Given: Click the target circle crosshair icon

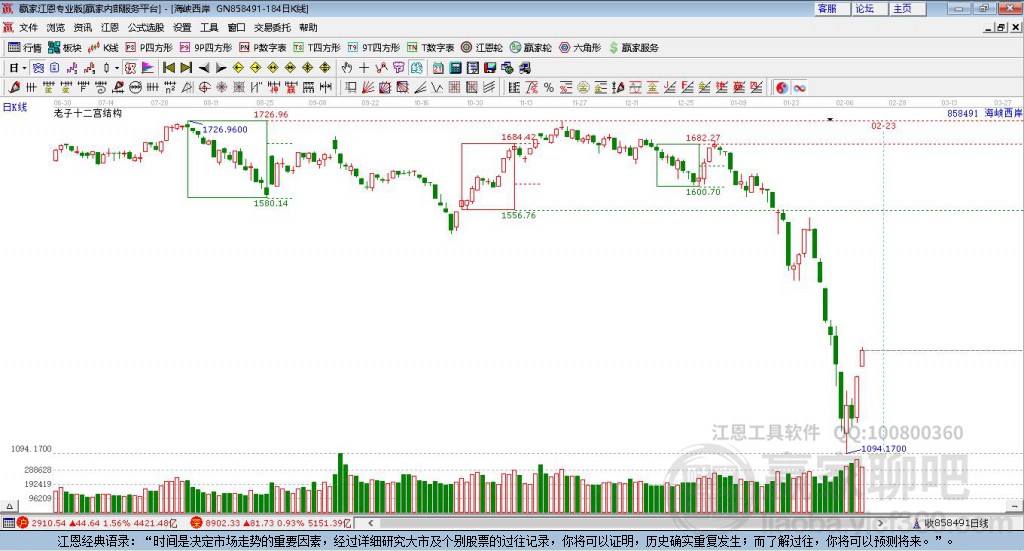Looking at the screenshot, I should click(x=204, y=87).
